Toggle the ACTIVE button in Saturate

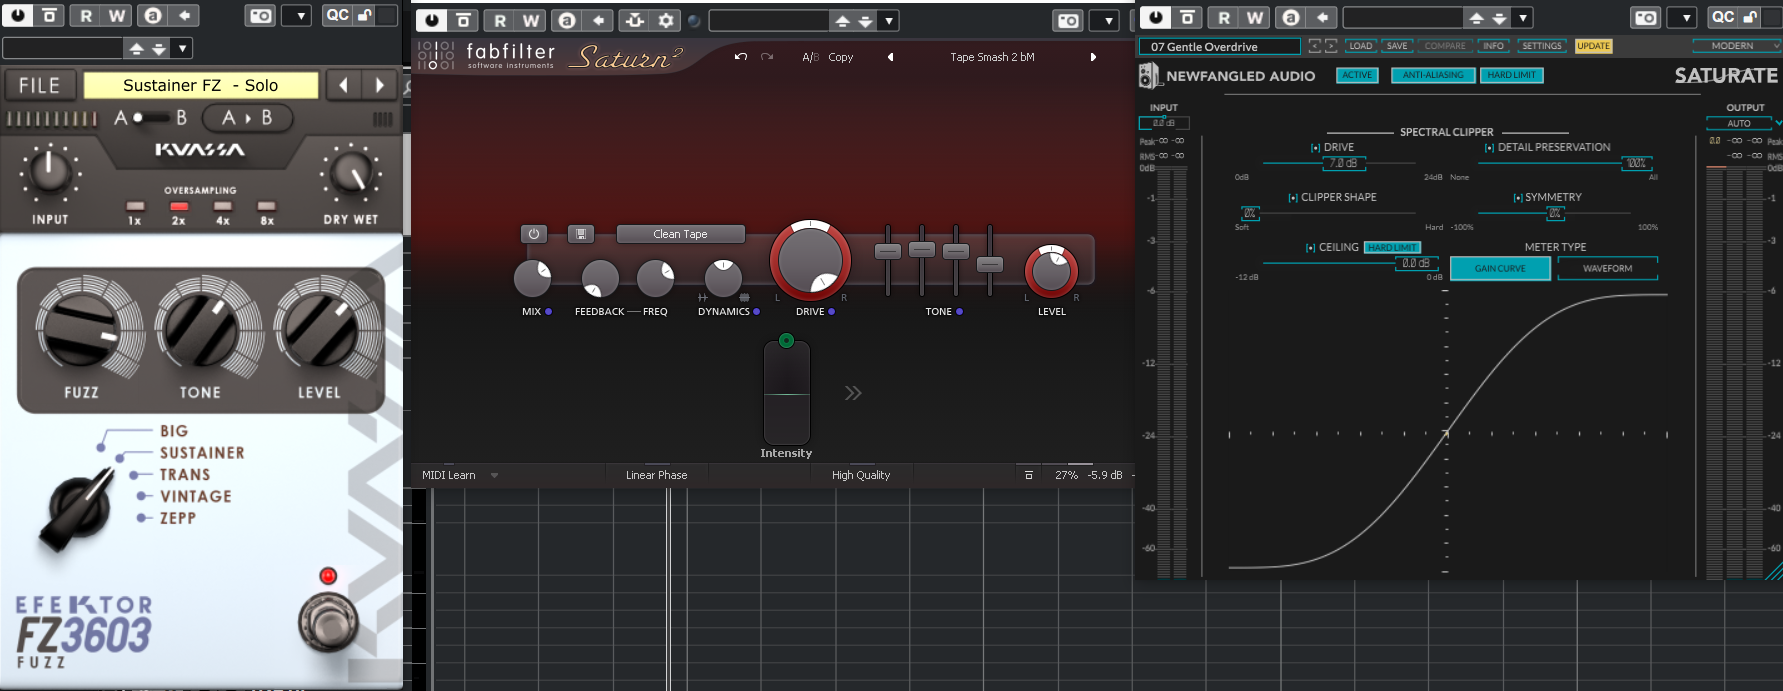point(1357,75)
